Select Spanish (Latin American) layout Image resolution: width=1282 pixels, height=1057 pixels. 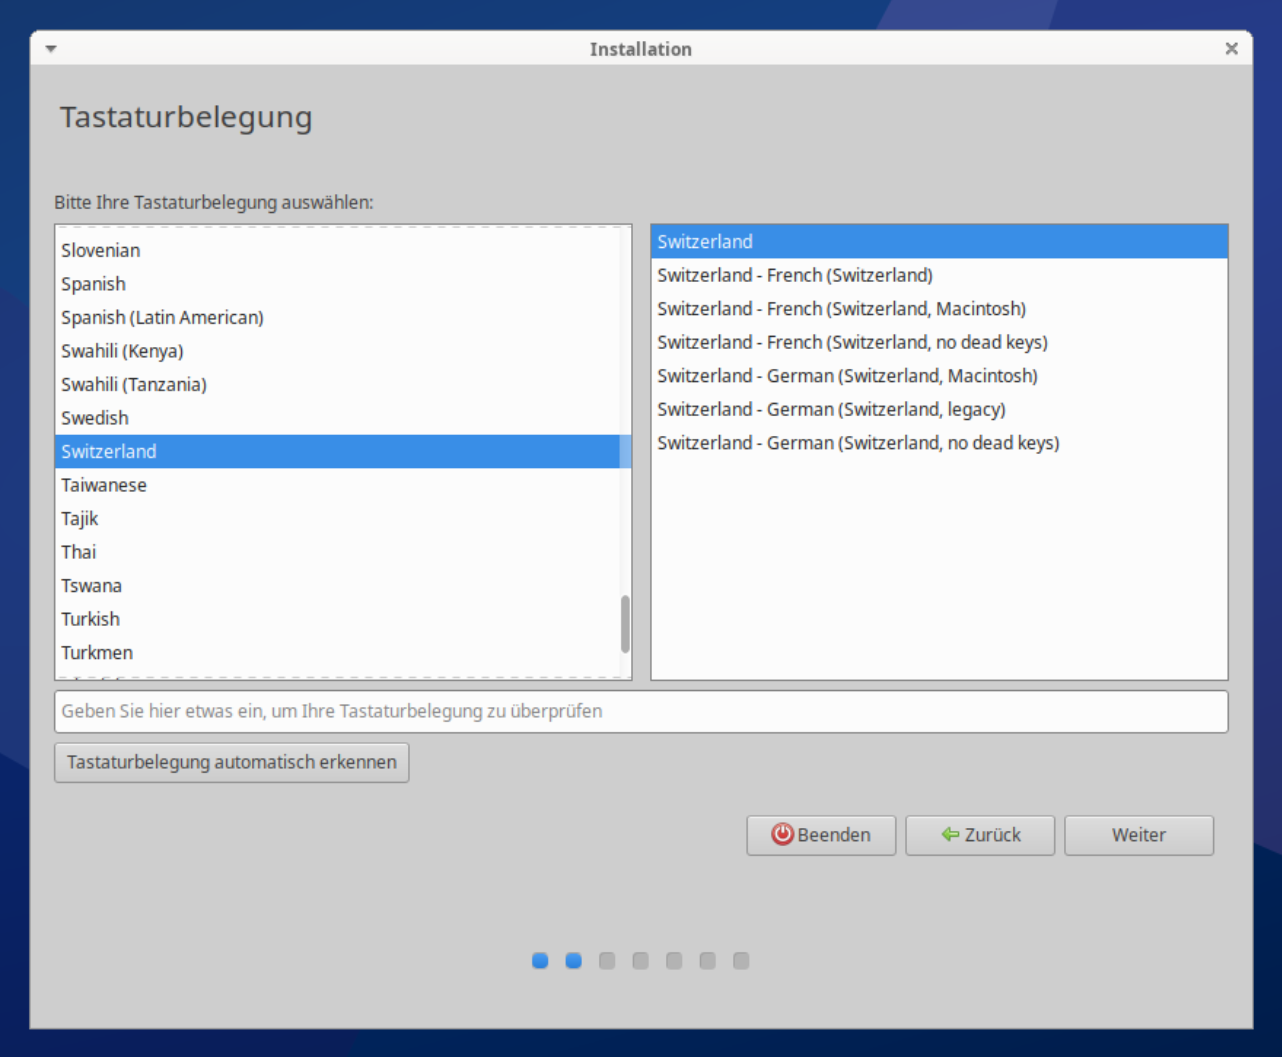[x=162, y=318]
